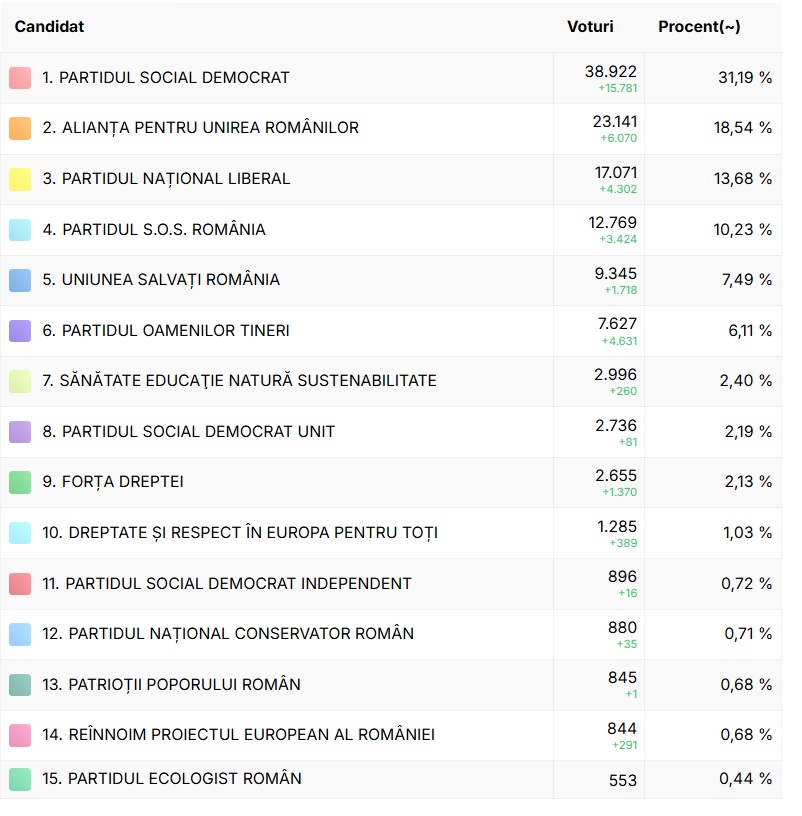Image resolution: width=802 pixels, height=816 pixels.
Task: Select the percentage 18,54 %
Action: click(743, 128)
